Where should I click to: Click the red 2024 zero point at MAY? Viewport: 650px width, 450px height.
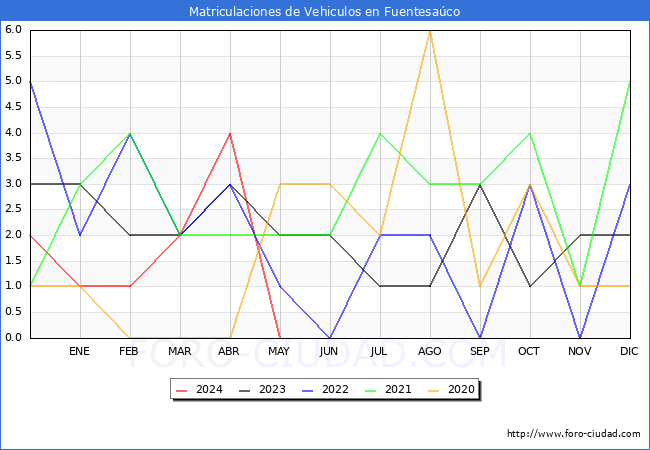tap(280, 338)
